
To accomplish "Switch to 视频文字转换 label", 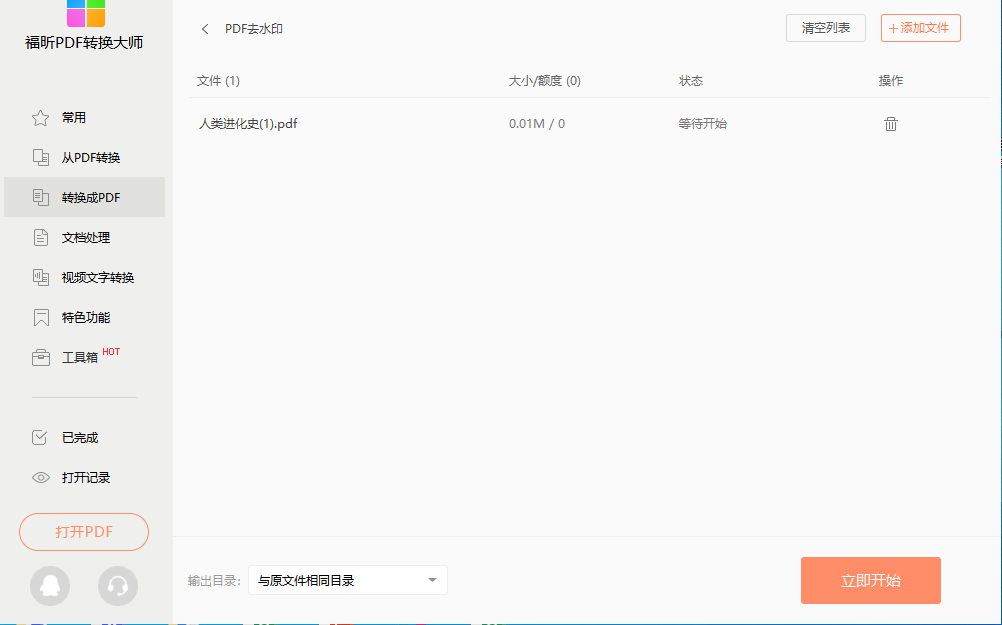I will (x=98, y=277).
